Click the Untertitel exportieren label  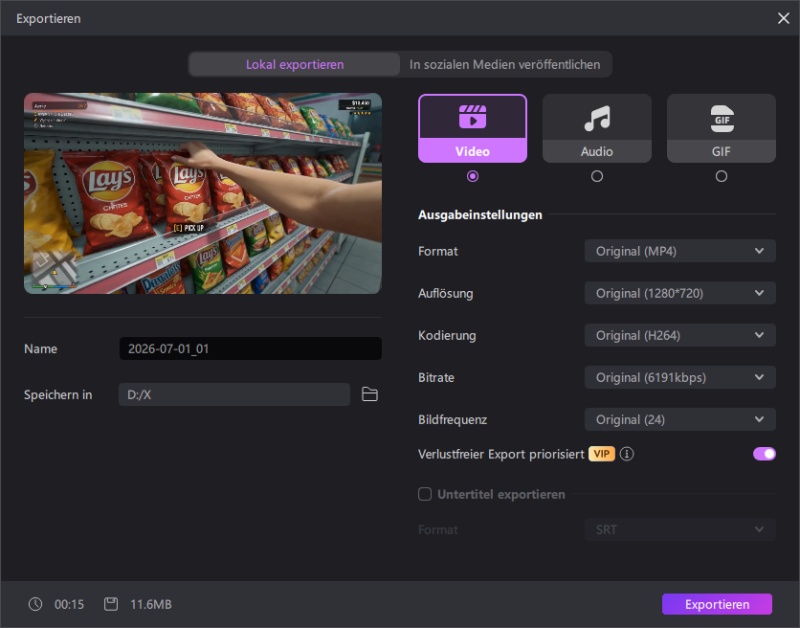(501, 494)
